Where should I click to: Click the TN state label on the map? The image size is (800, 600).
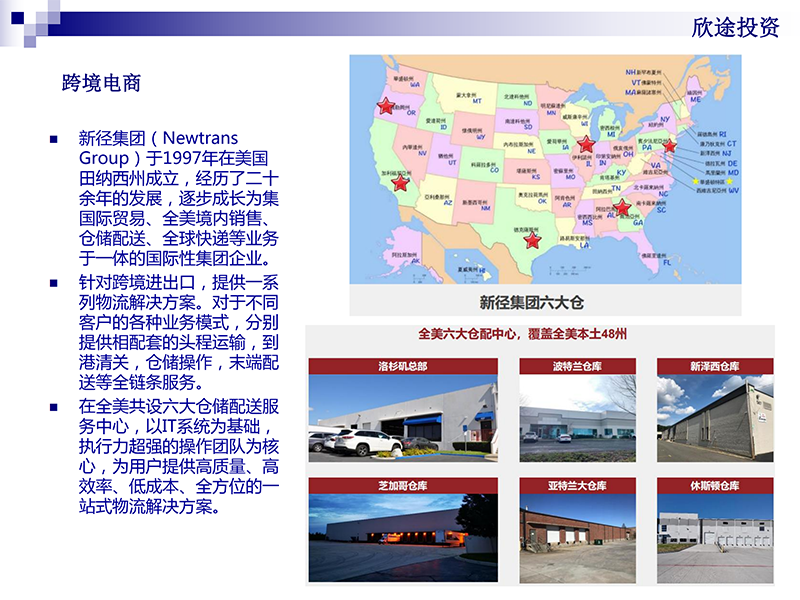click(616, 188)
